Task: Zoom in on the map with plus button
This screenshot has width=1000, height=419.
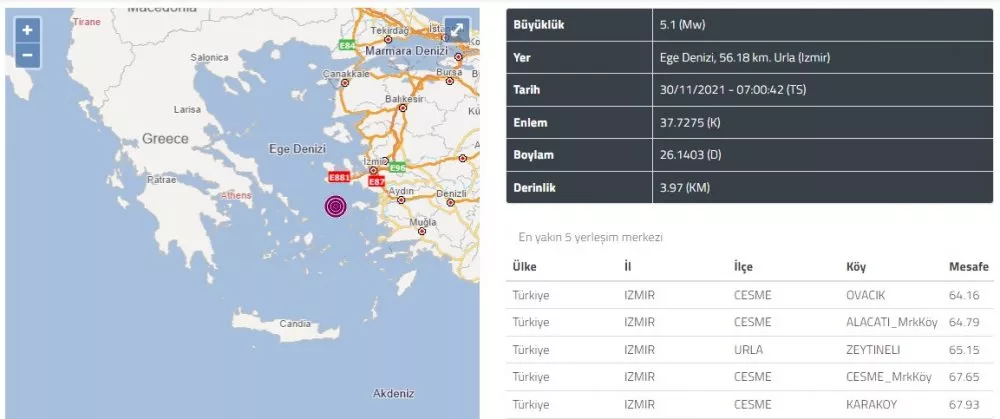Action: click(x=28, y=31)
